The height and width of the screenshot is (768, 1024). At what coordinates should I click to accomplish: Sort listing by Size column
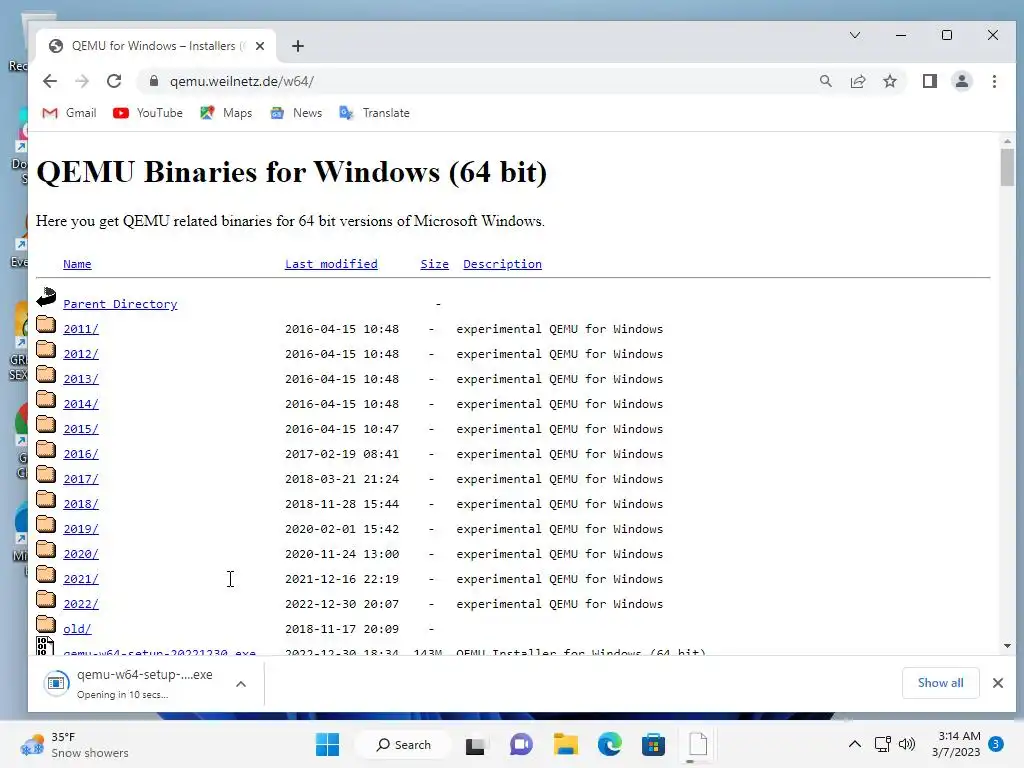pyautogui.click(x=434, y=264)
